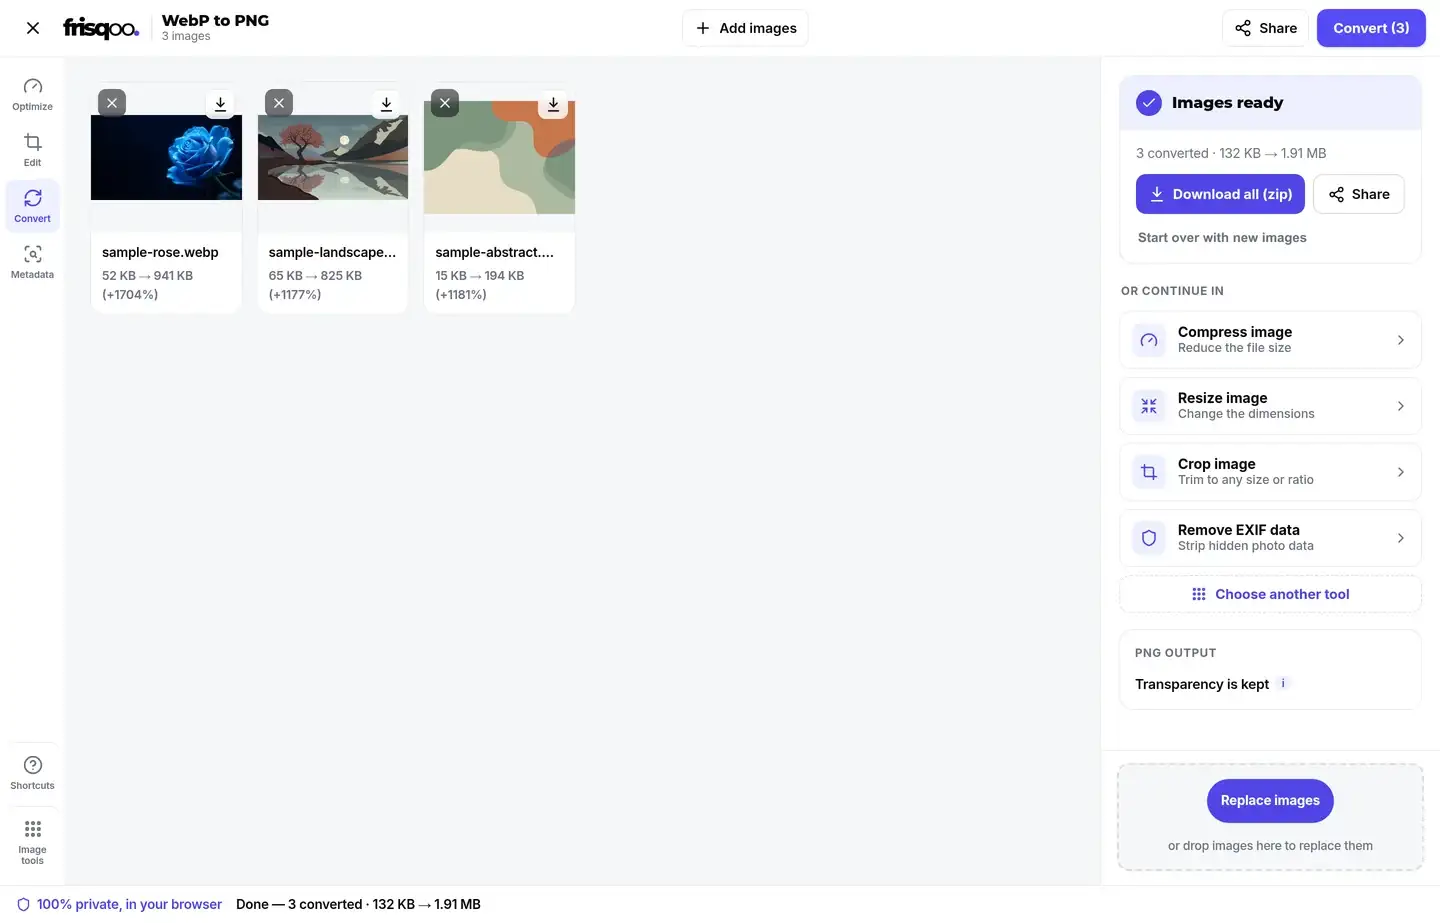Click Choose another tool
1440x923 pixels.
click(1270, 594)
